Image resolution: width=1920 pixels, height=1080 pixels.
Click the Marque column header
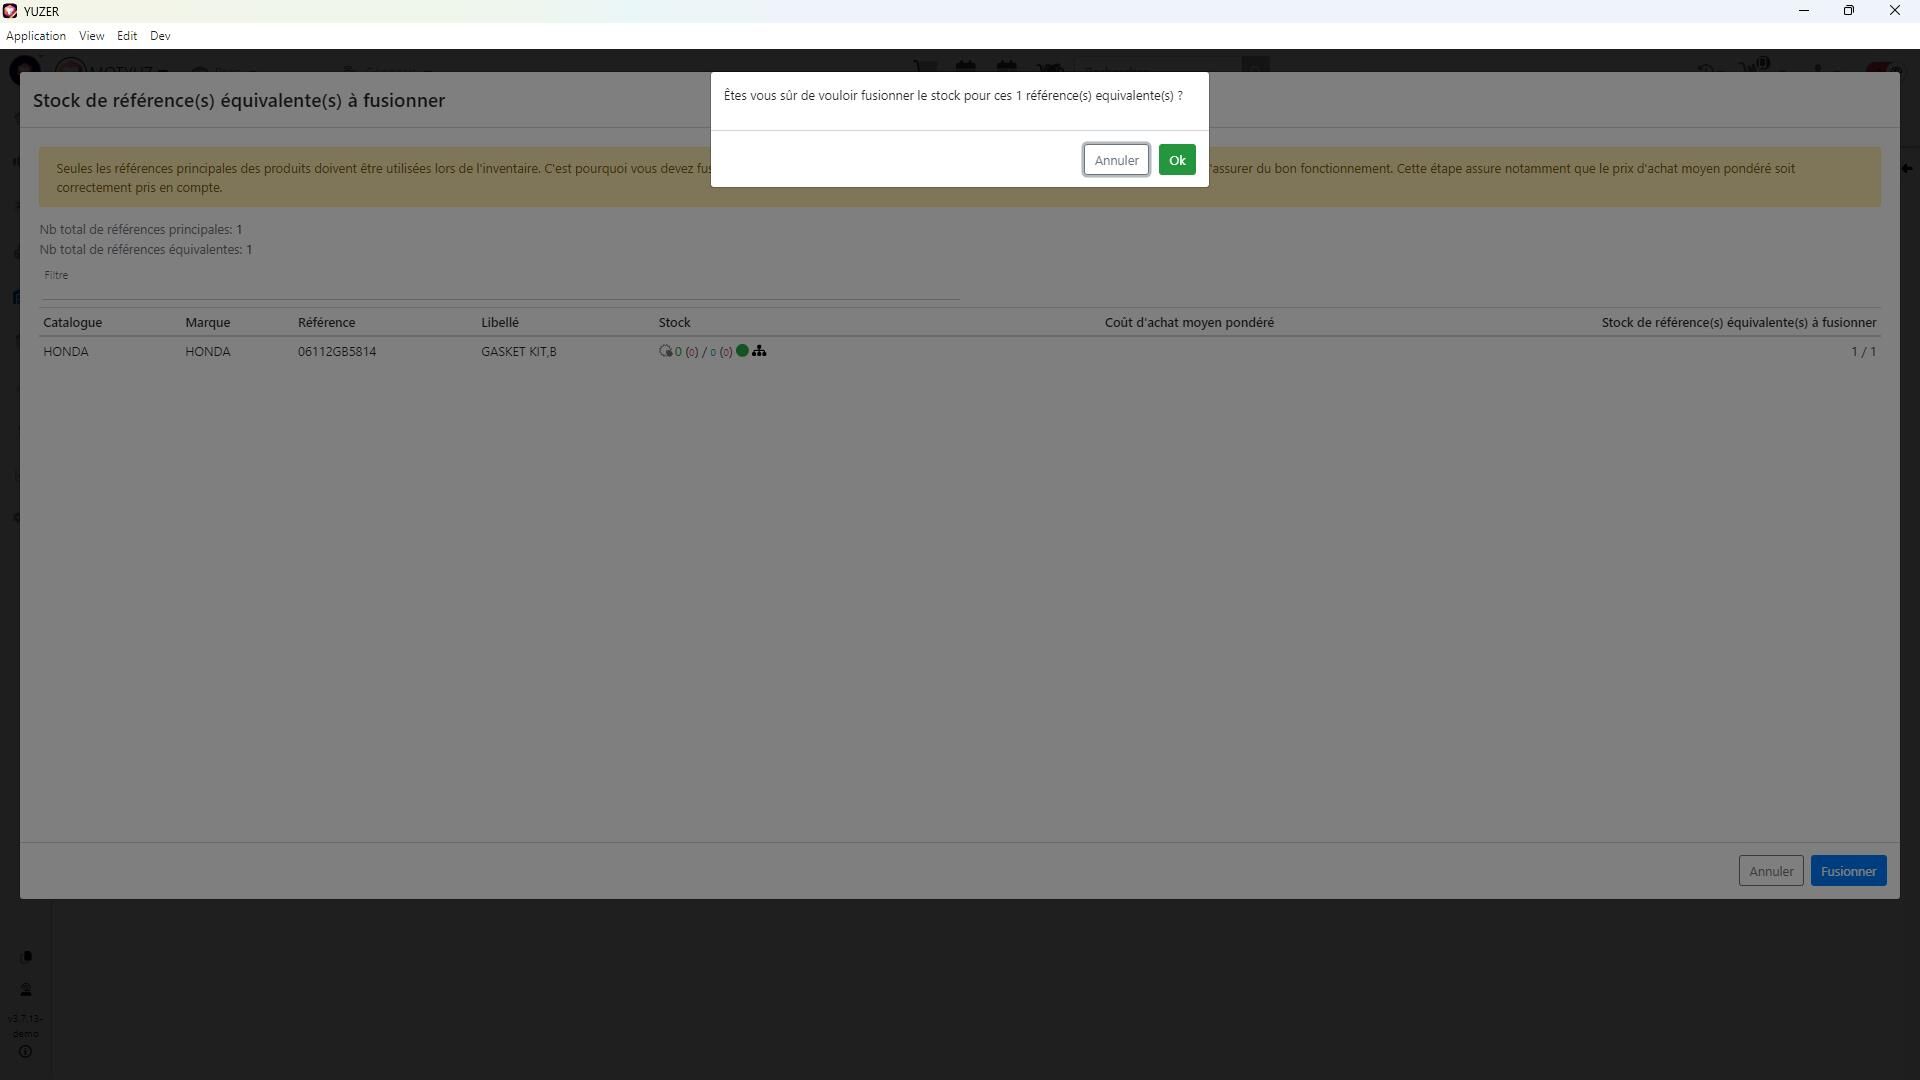tap(207, 322)
